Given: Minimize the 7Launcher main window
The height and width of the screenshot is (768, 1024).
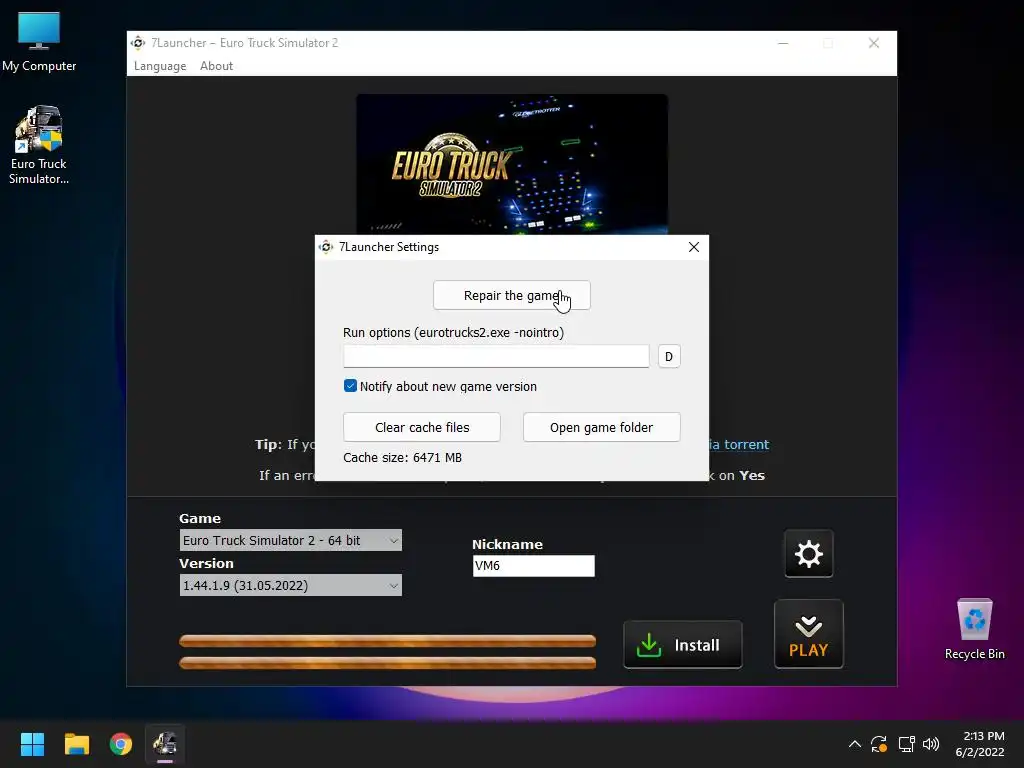Looking at the screenshot, I should point(783,43).
